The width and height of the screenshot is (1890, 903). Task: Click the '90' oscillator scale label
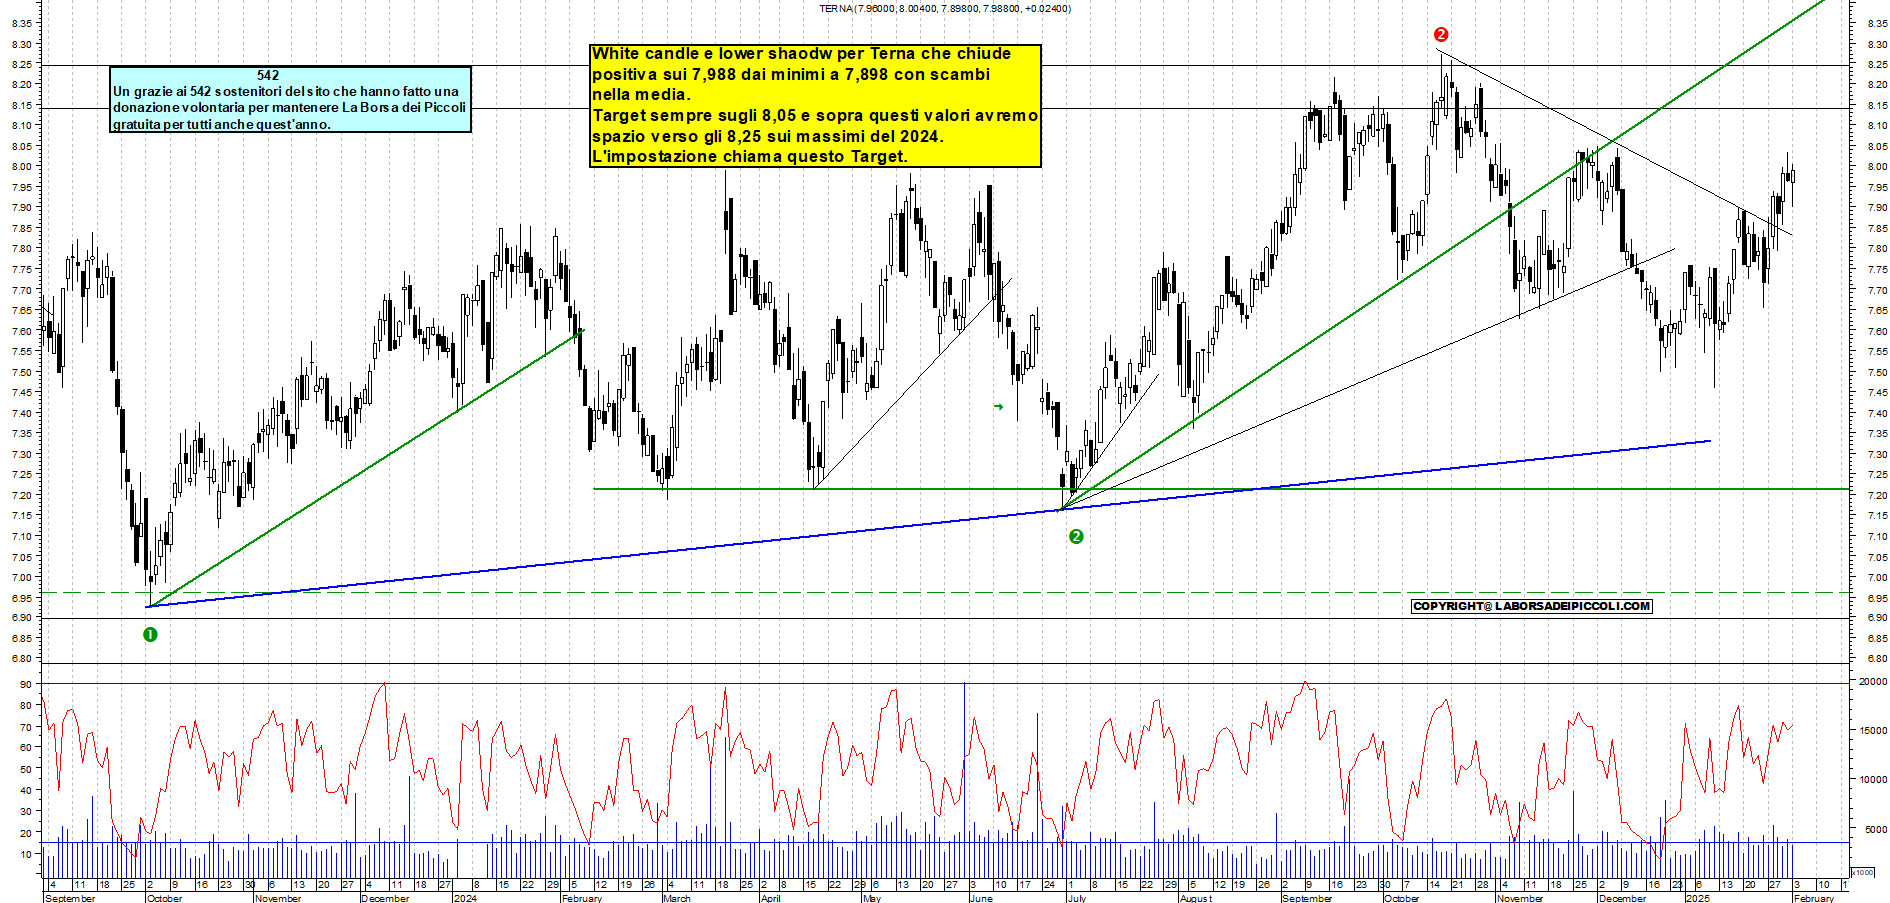point(26,684)
